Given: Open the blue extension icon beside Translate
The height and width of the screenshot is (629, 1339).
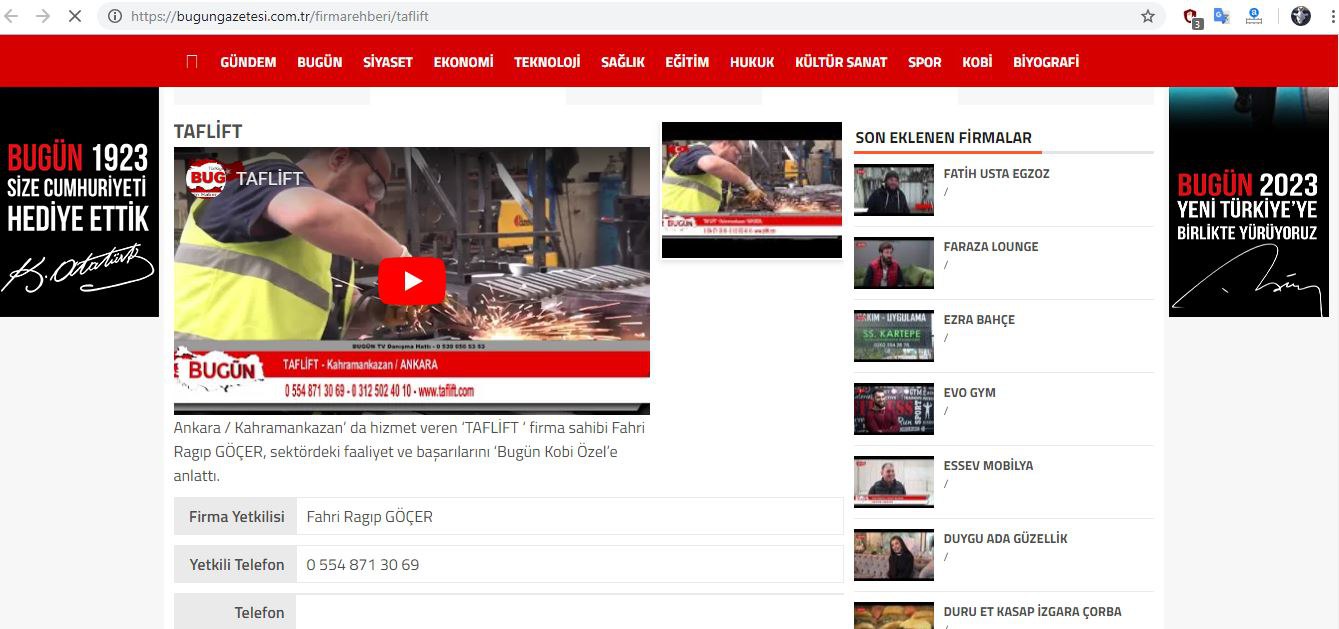Looking at the screenshot, I should tap(1254, 16).
